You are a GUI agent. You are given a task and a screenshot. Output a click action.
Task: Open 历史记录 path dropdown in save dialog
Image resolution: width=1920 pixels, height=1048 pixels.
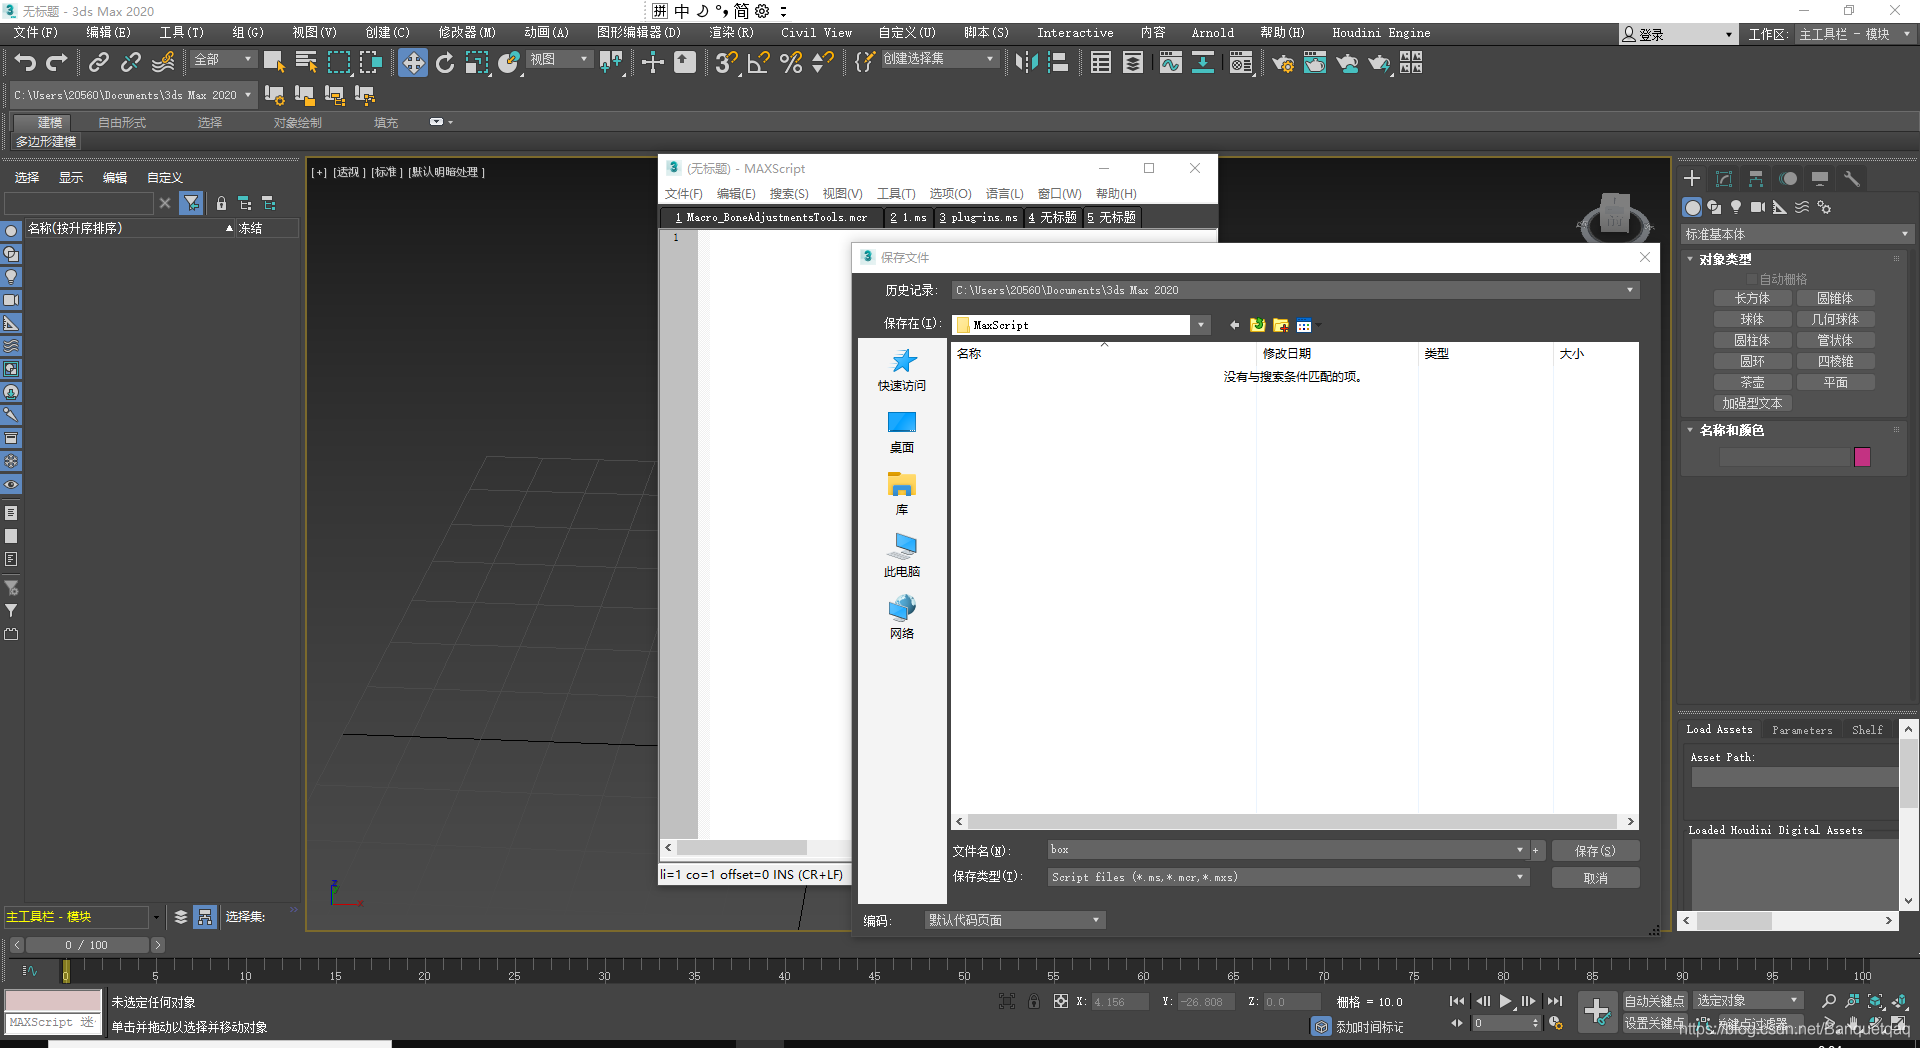coord(1630,290)
